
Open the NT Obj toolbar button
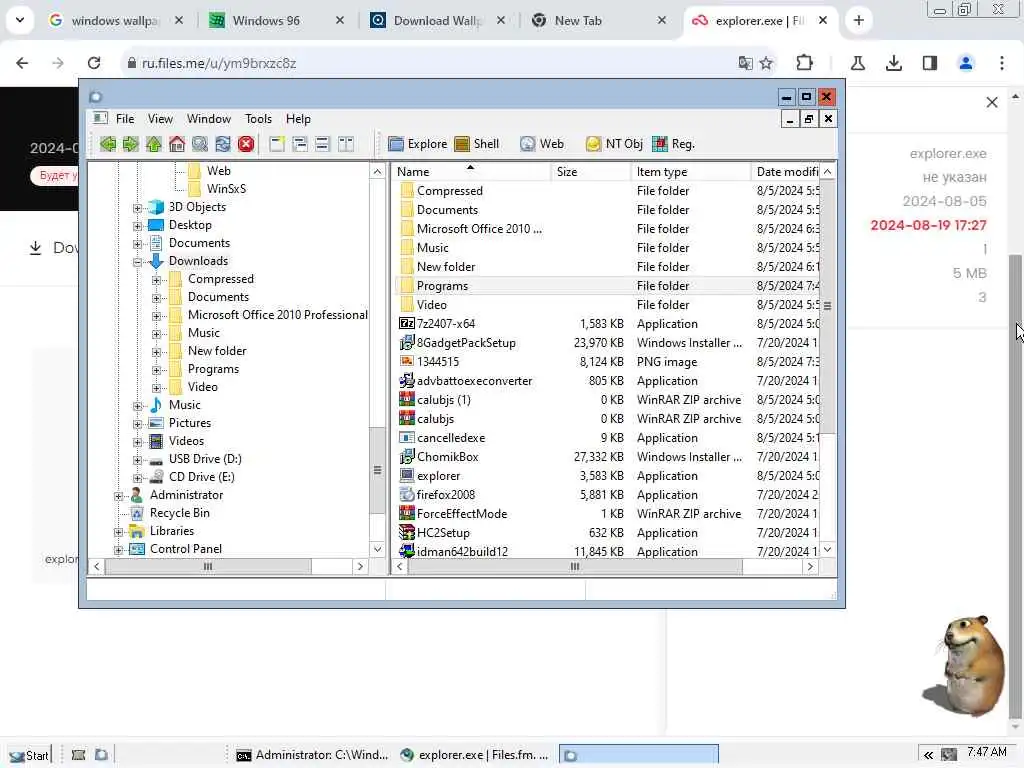[614, 144]
